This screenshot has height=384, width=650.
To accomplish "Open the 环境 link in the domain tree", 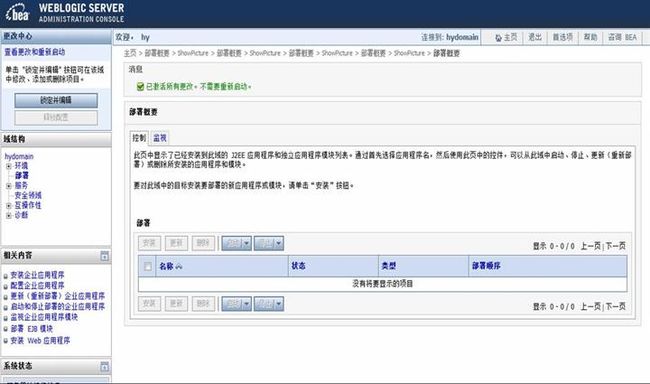I will (x=22, y=166).
